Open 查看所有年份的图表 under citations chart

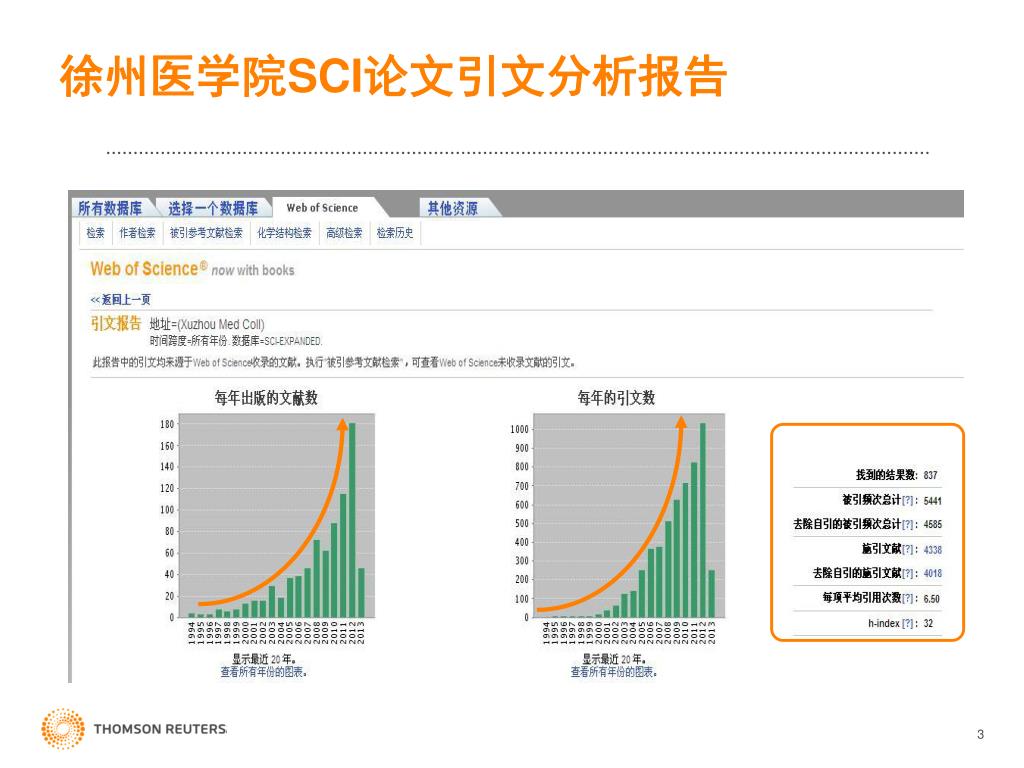coord(614,672)
